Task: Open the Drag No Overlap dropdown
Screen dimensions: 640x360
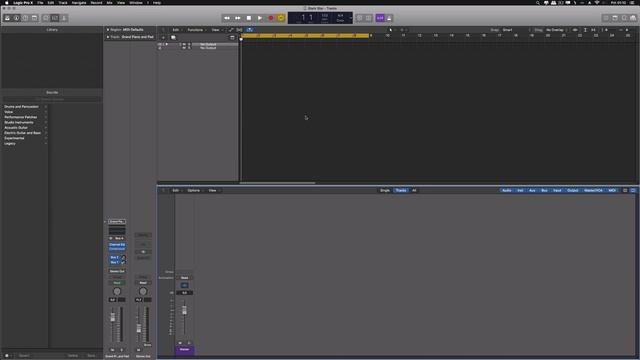Action: click(x=556, y=30)
